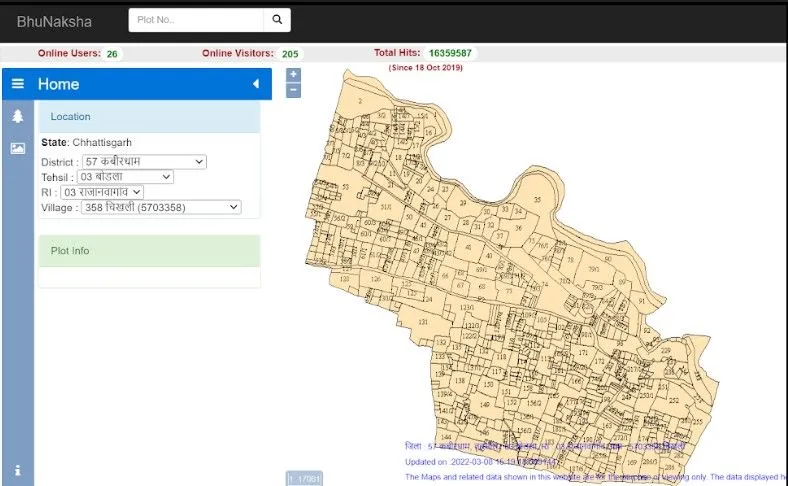Select plot 131 on the map

pyautogui.click(x=423, y=322)
